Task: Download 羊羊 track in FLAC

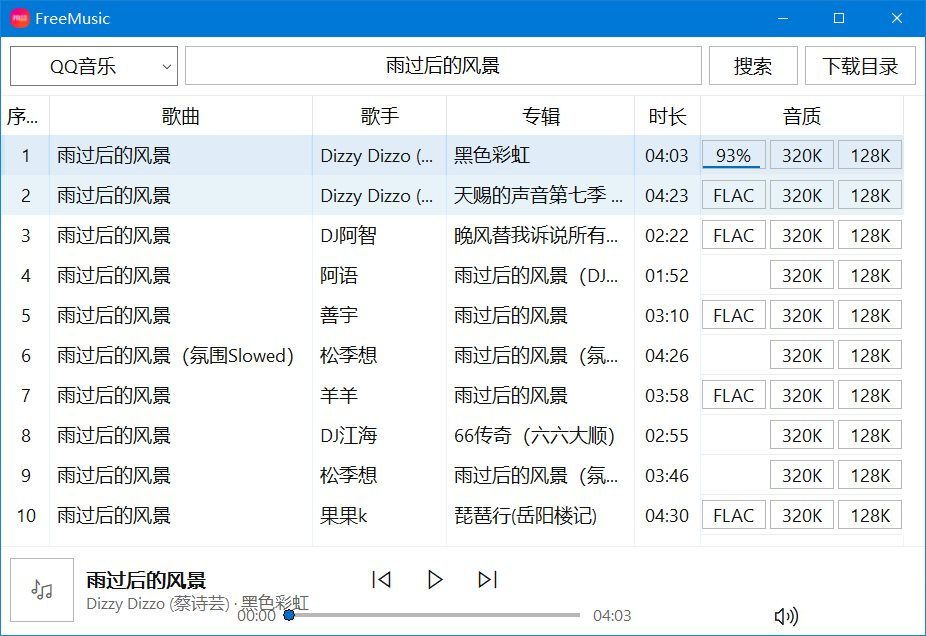Action: [x=733, y=395]
